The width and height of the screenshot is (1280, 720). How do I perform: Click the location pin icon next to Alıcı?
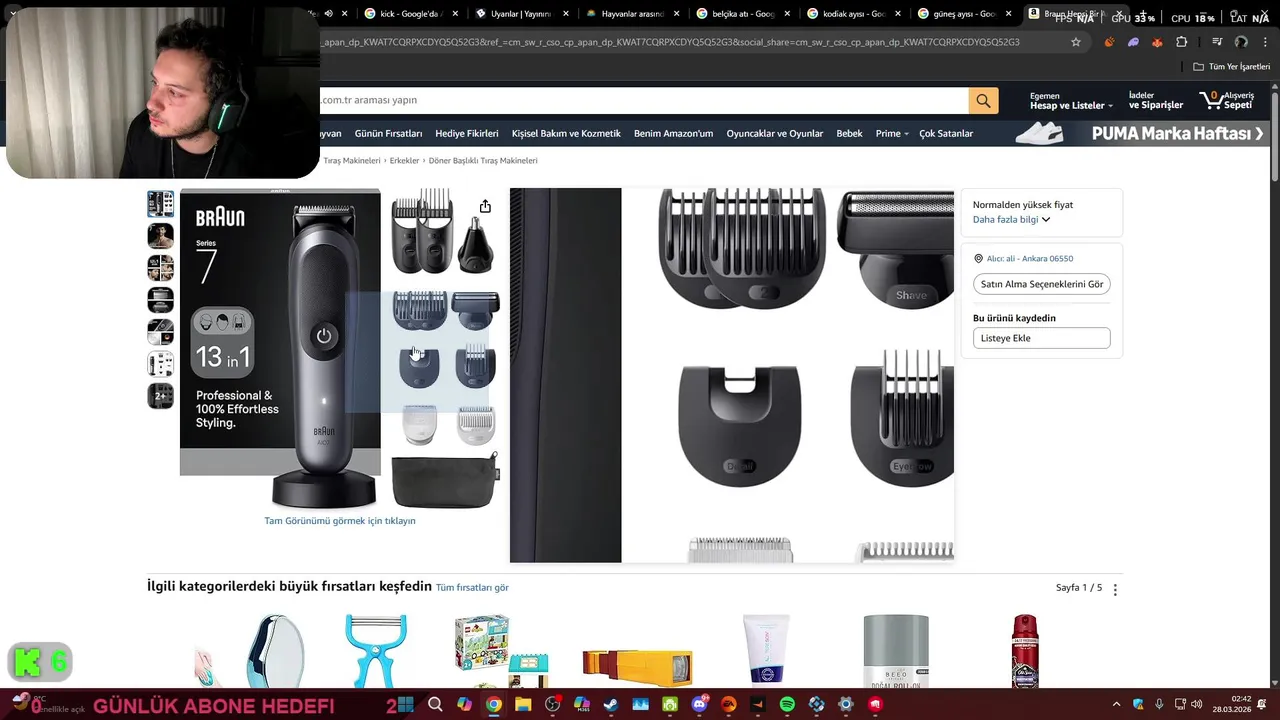click(979, 258)
